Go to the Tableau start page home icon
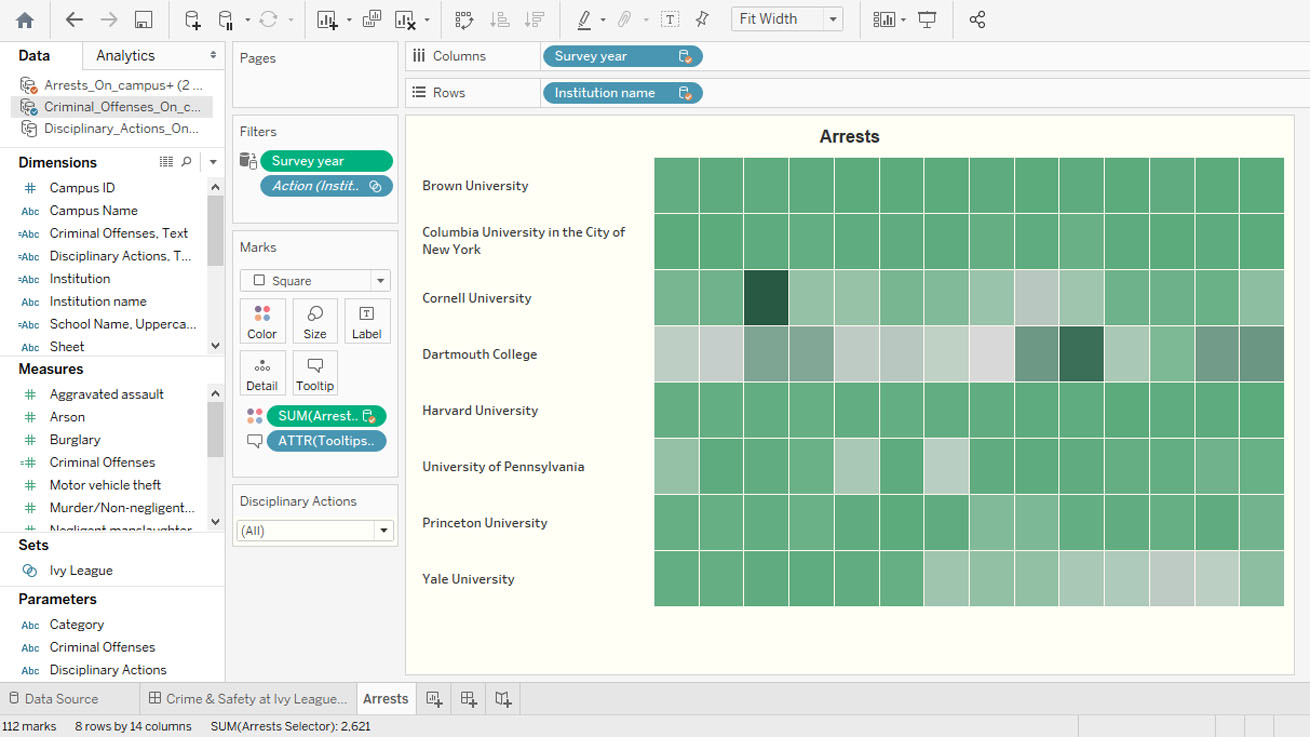The height and width of the screenshot is (737, 1310). click(x=25, y=19)
